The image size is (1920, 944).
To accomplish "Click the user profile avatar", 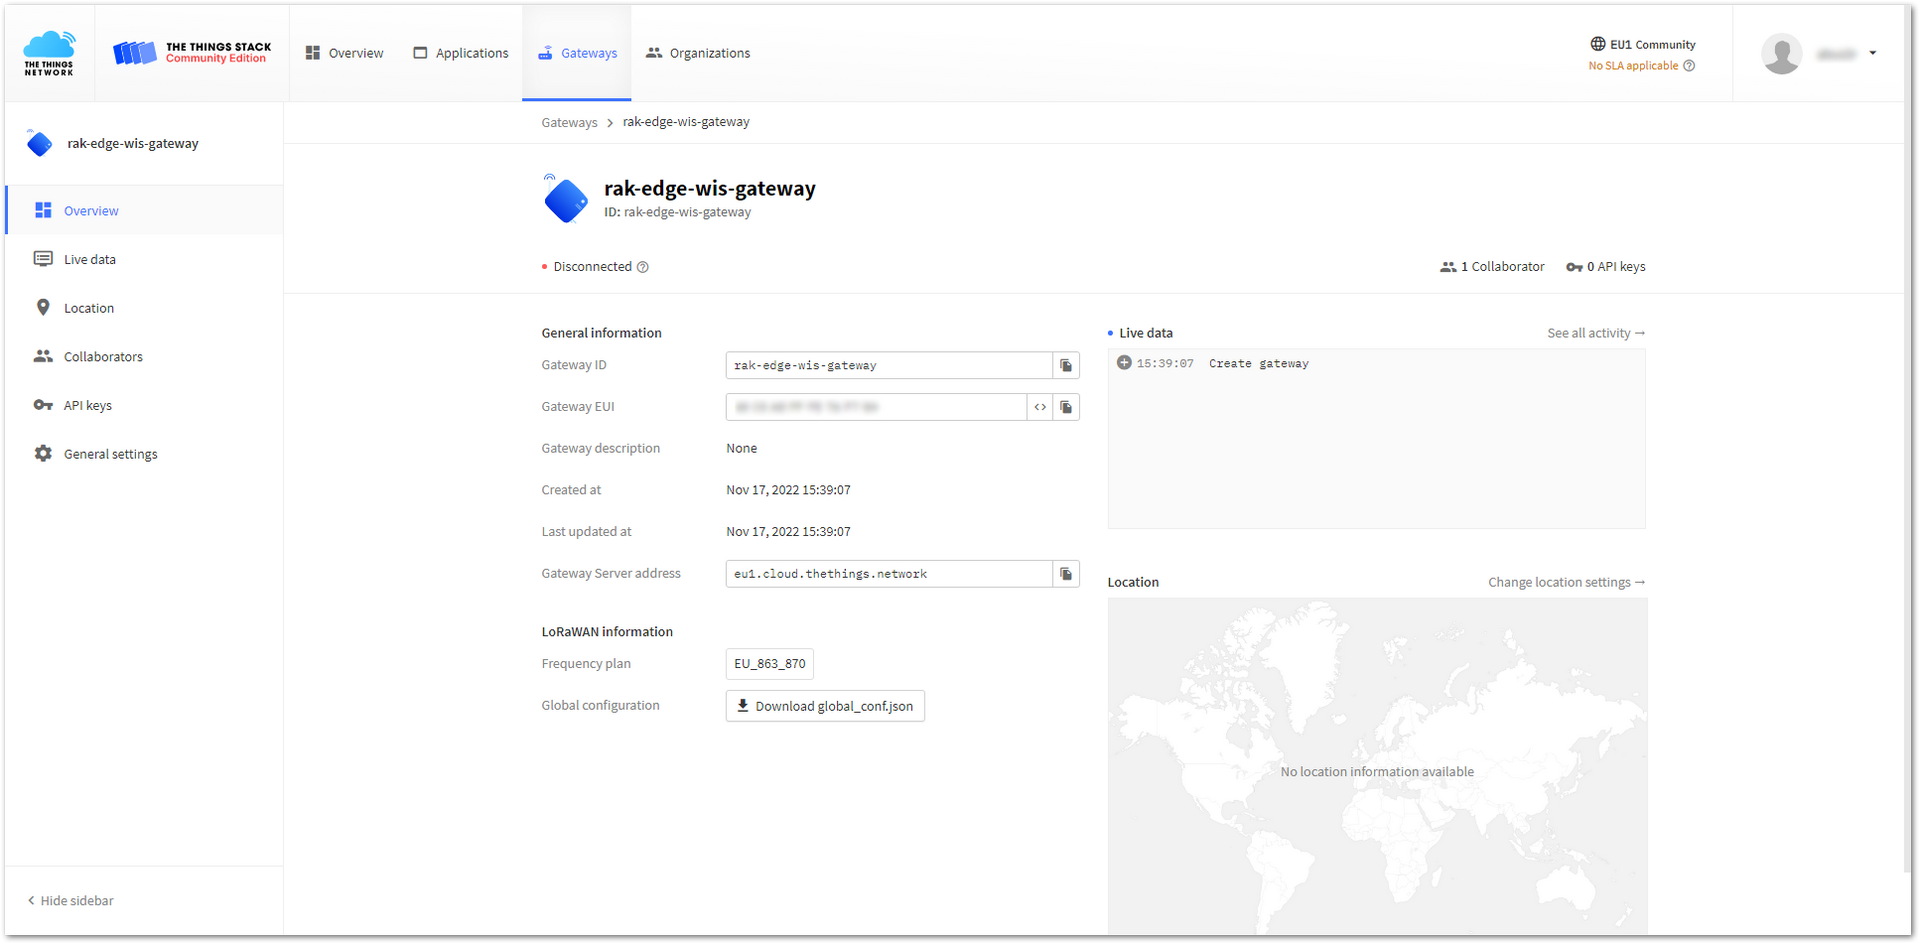I will 1781,53.
